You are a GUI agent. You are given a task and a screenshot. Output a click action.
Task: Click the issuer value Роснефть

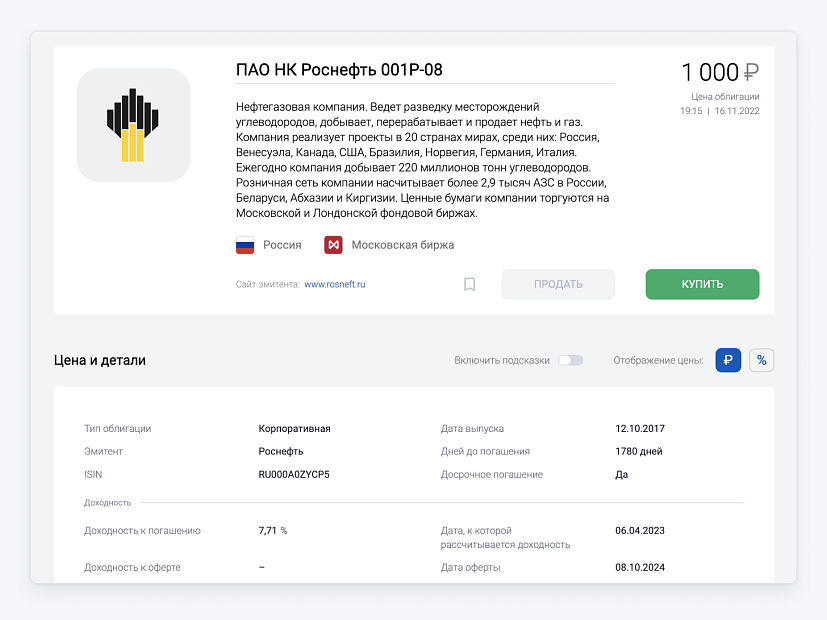pyautogui.click(x=281, y=451)
